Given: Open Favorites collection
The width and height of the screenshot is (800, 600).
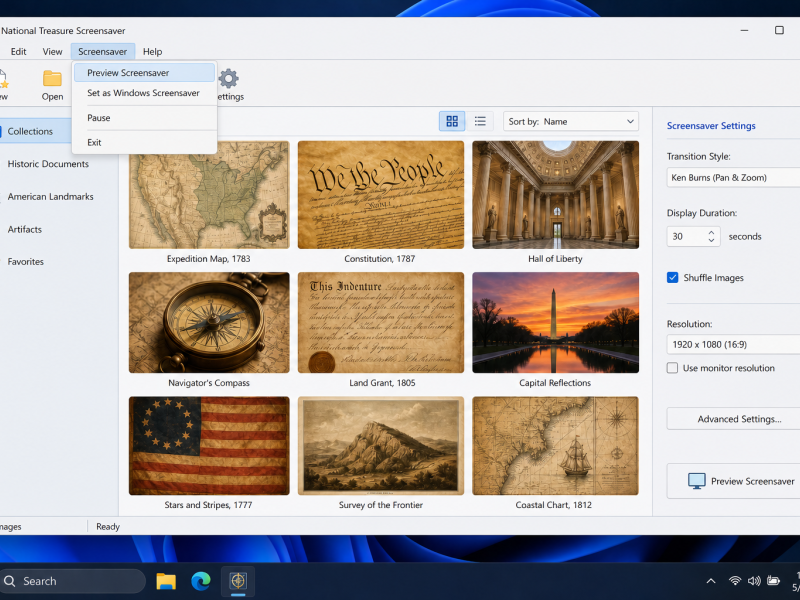Looking at the screenshot, I should click(x=26, y=262).
